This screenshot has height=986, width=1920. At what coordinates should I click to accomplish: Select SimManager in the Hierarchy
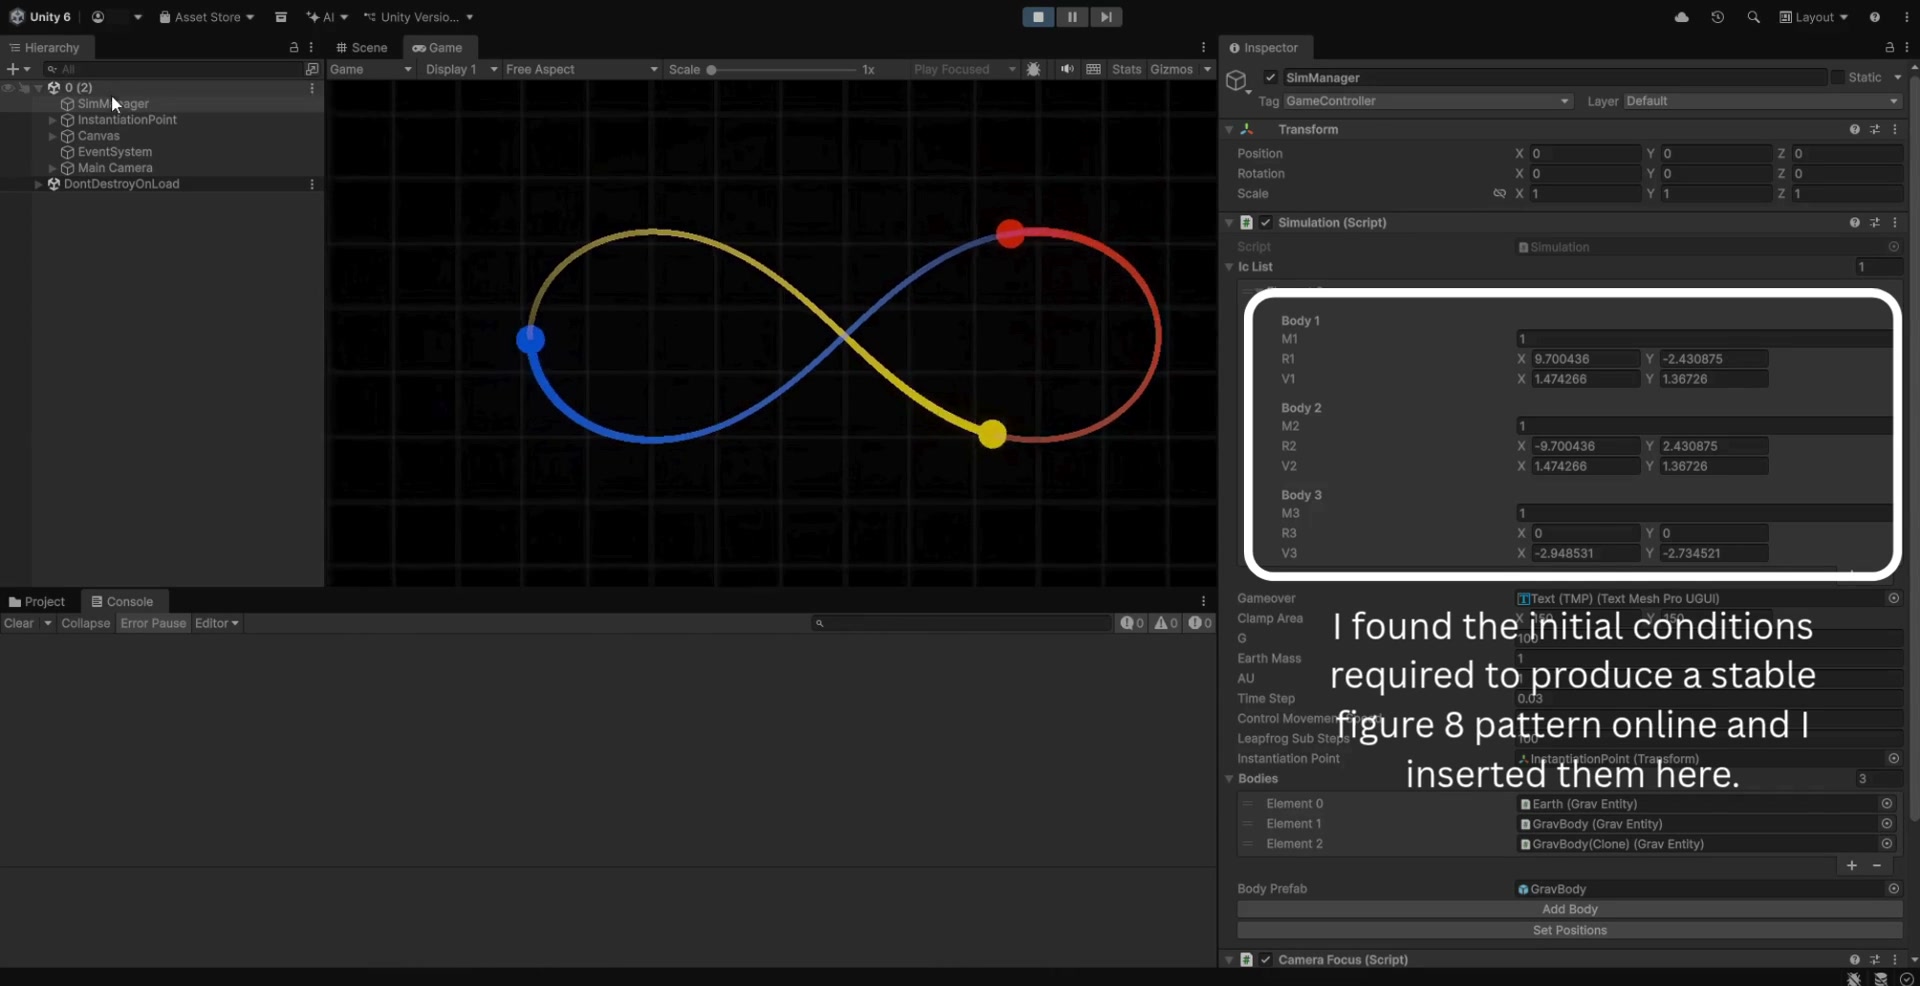click(113, 104)
